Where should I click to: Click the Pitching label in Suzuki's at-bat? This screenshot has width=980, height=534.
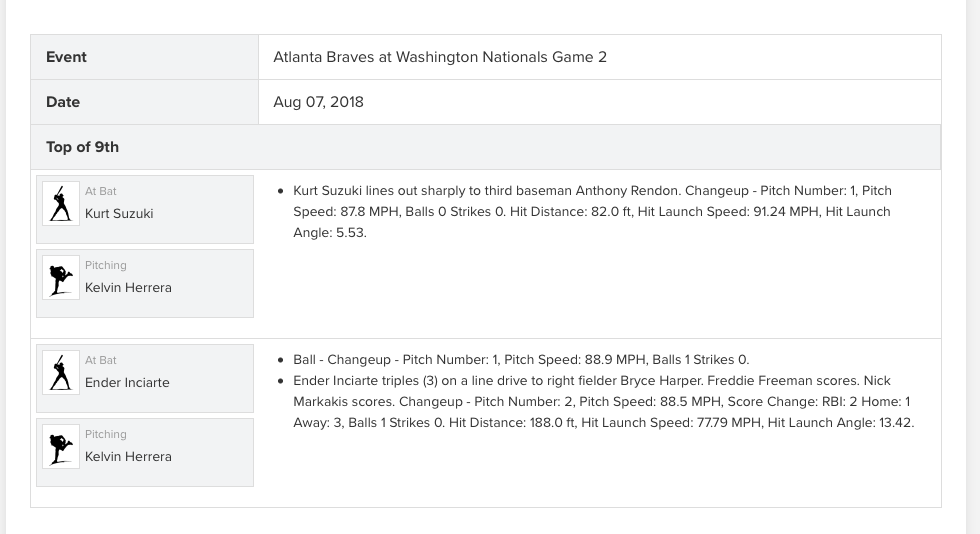(106, 265)
